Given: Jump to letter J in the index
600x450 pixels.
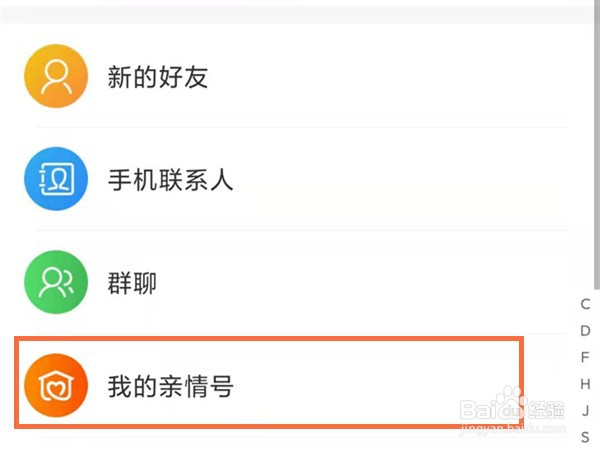Looking at the screenshot, I should pos(586,410).
